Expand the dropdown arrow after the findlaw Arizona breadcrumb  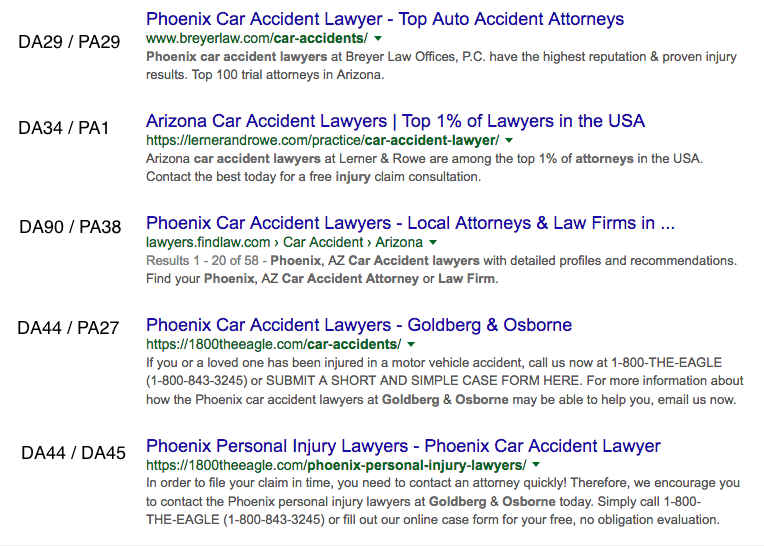[433, 242]
